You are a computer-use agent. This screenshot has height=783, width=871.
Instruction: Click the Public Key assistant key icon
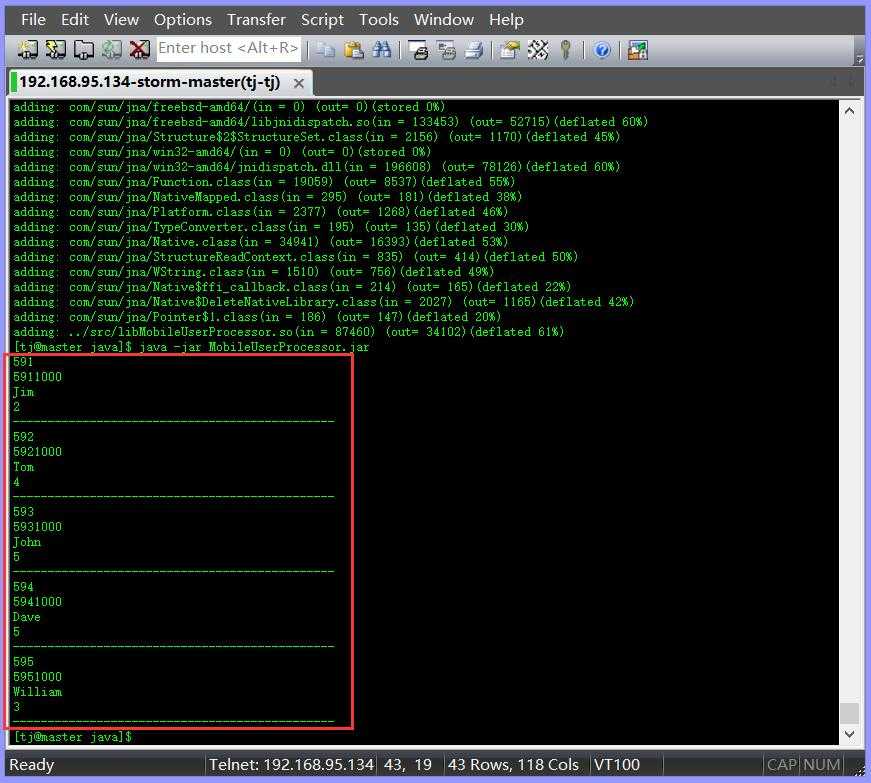(x=565, y=50)
